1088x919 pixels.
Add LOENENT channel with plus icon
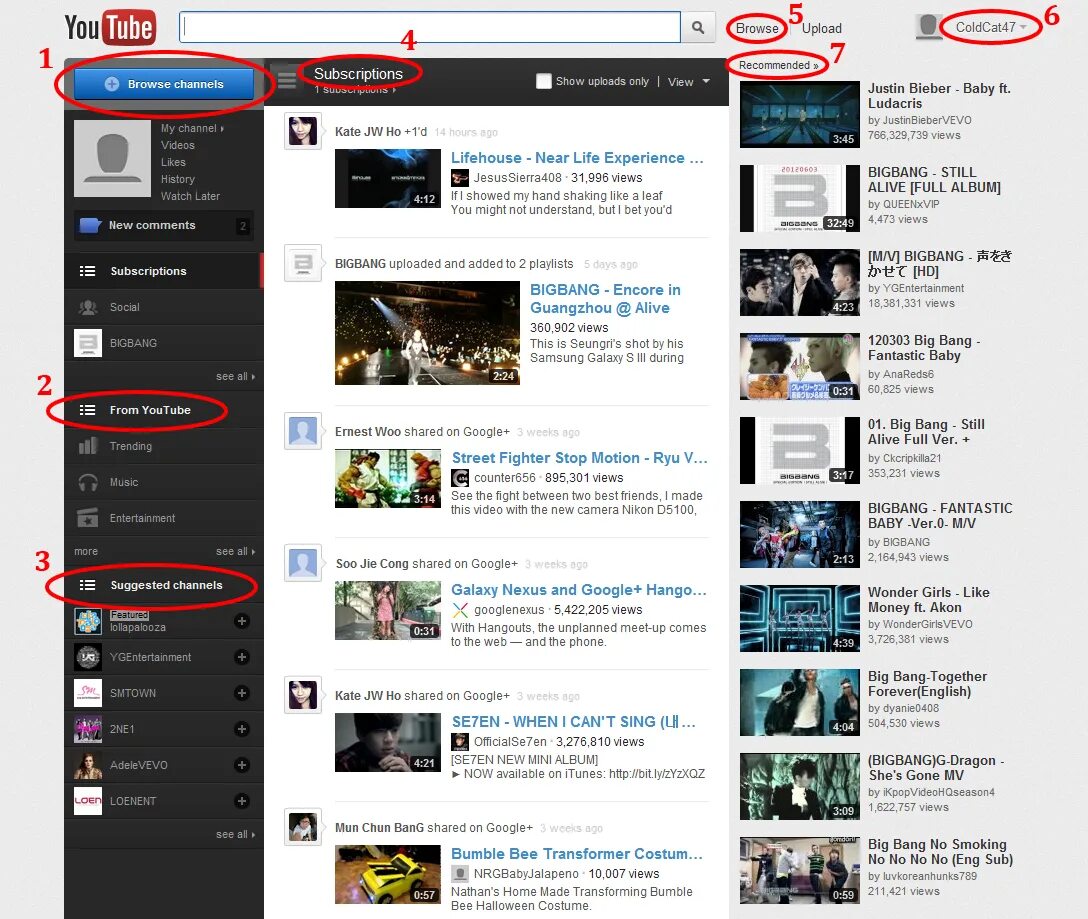tap(241, 801)
